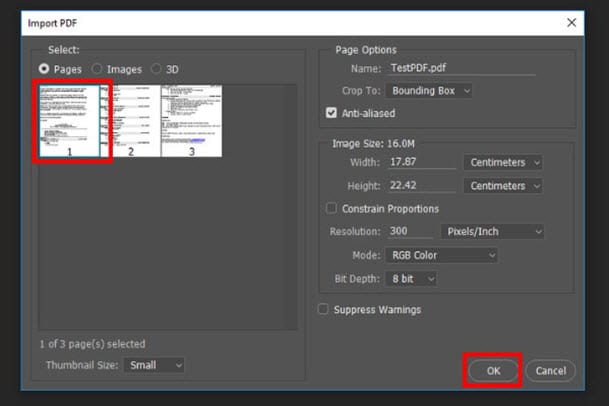This screenshot has height=406, width=609.
Task: Open the Crop To Bounding Box dropdown
Action: [x=428, y=91]
